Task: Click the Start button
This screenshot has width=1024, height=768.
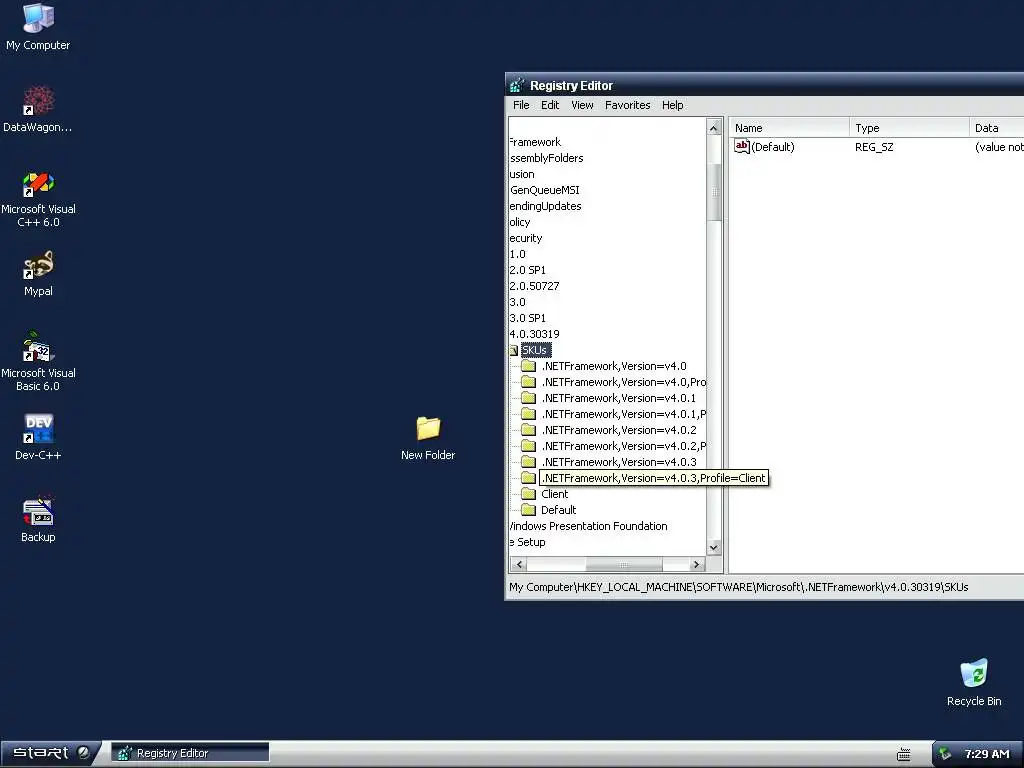Action: [x=50, y=753]
